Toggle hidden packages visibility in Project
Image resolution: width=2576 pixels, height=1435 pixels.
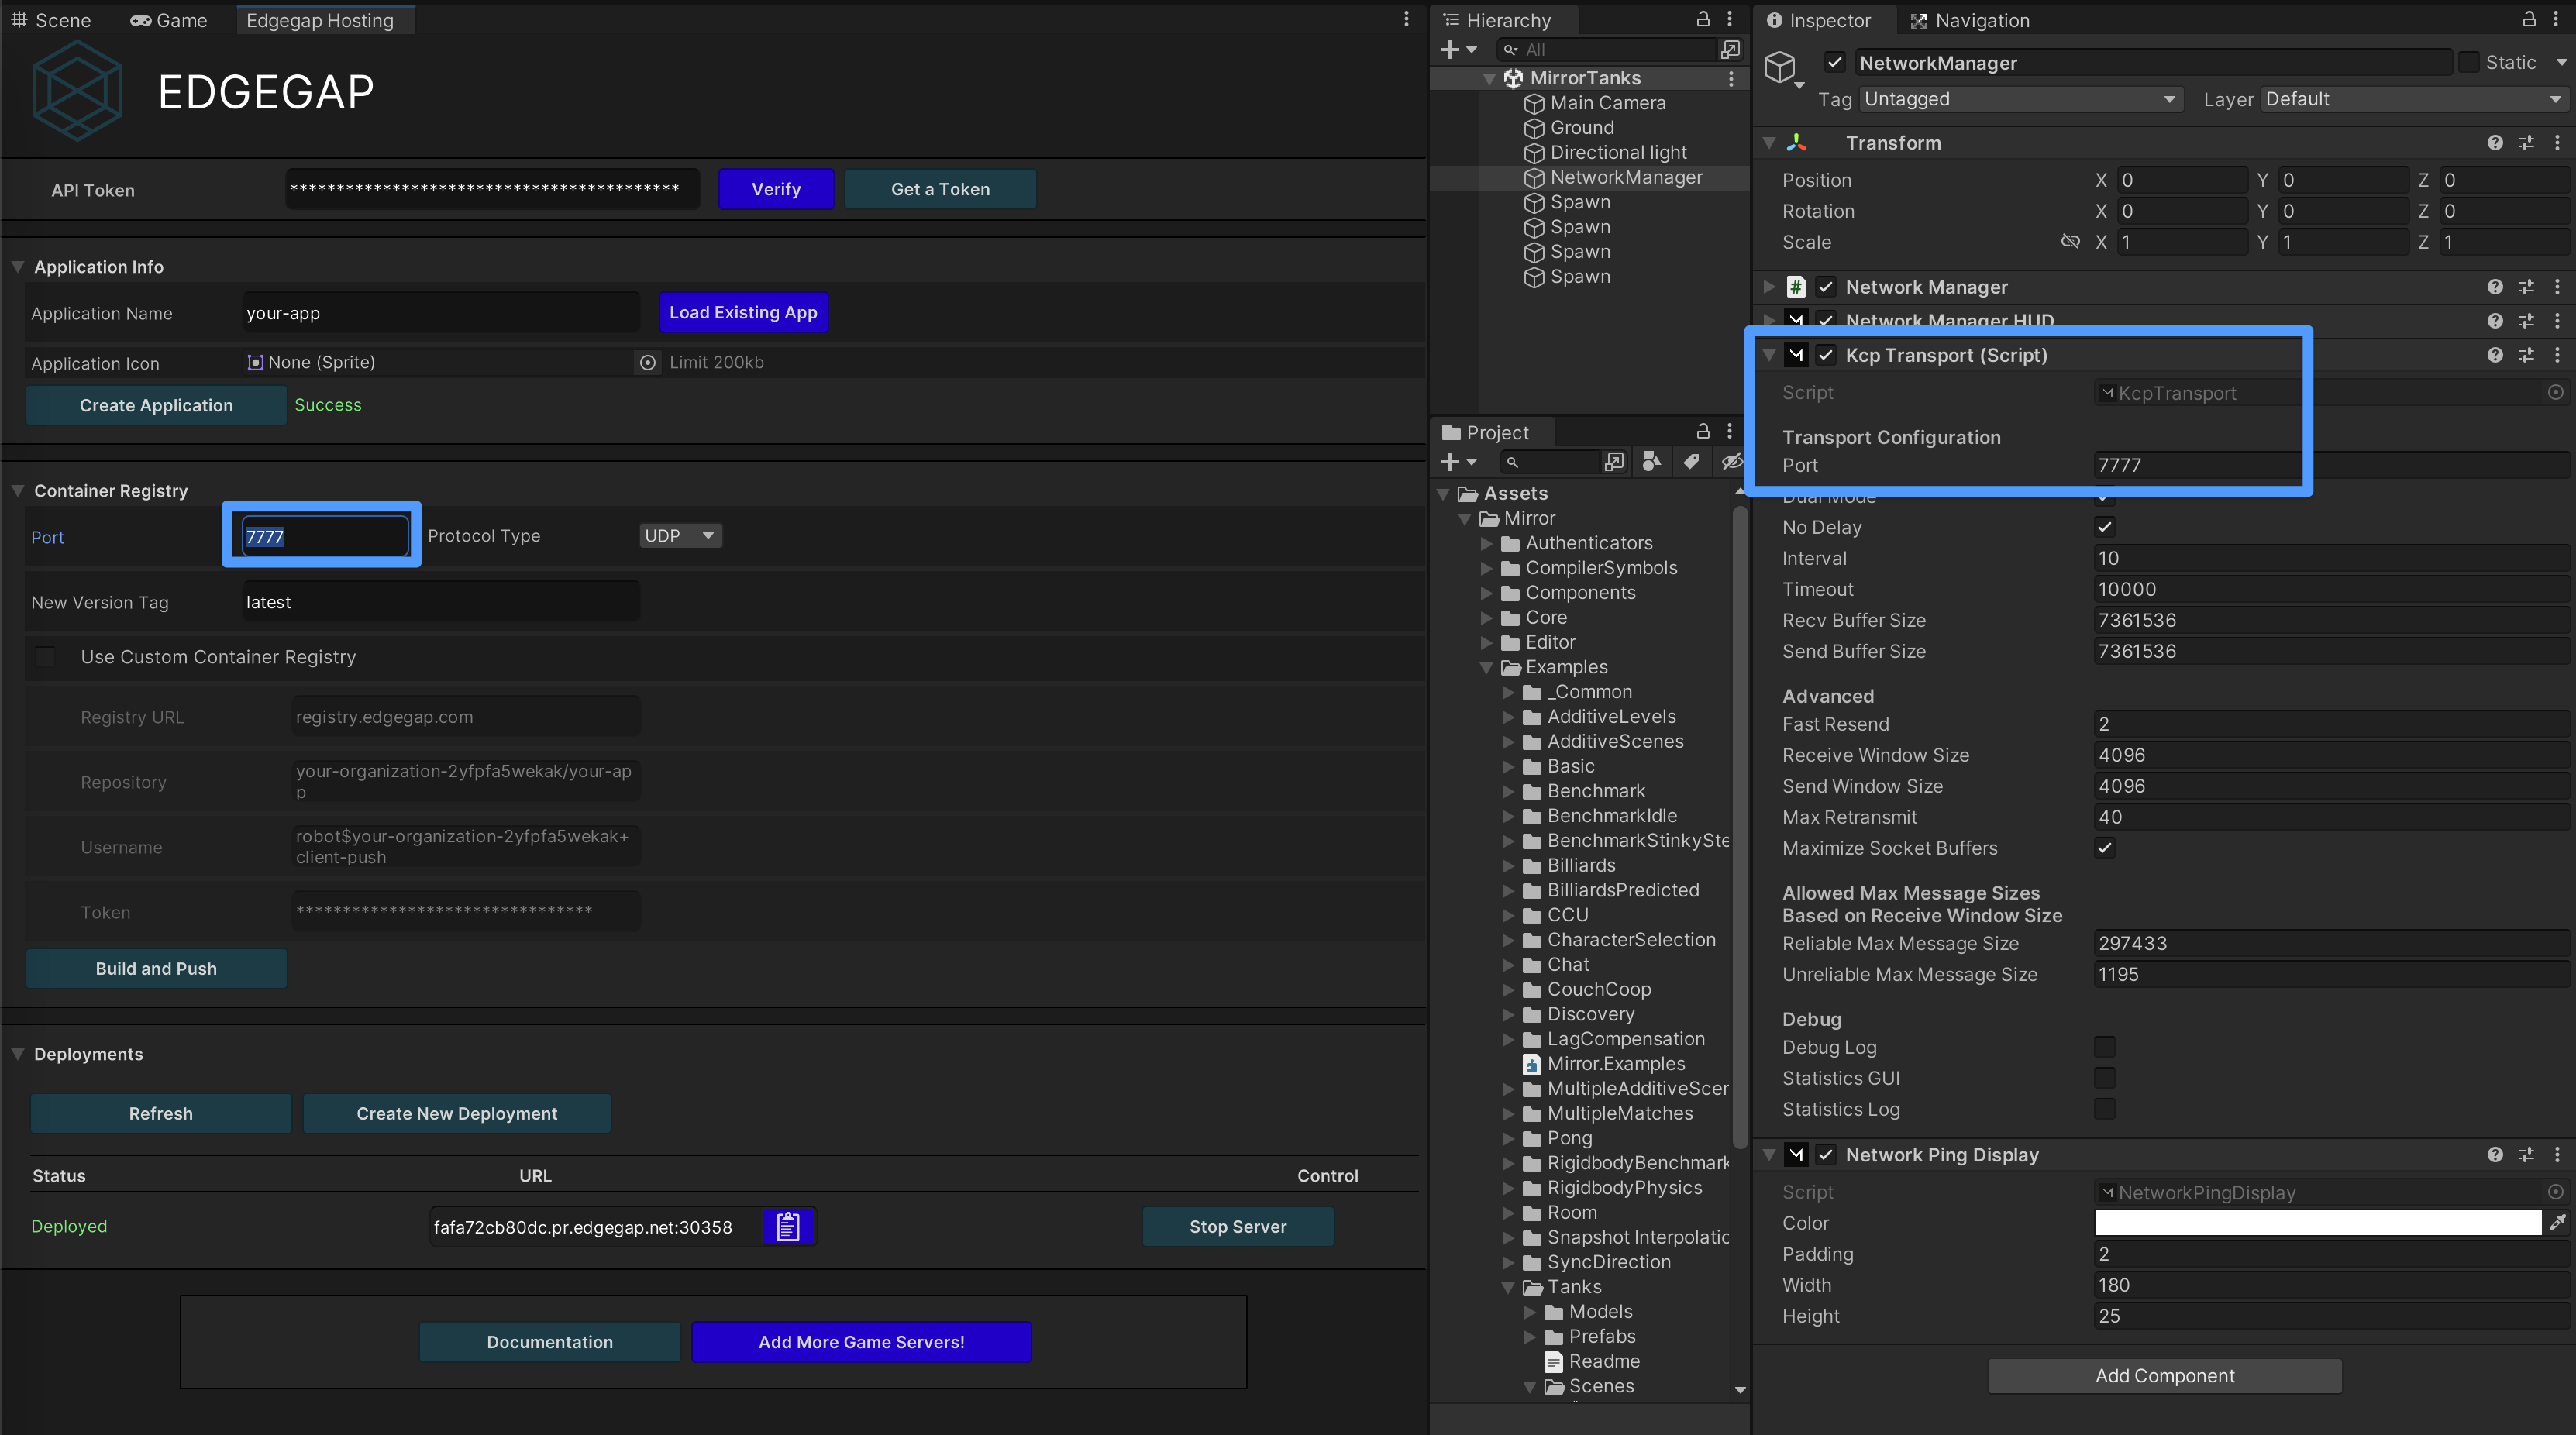pyautogui.click(x=1731, y=461)
